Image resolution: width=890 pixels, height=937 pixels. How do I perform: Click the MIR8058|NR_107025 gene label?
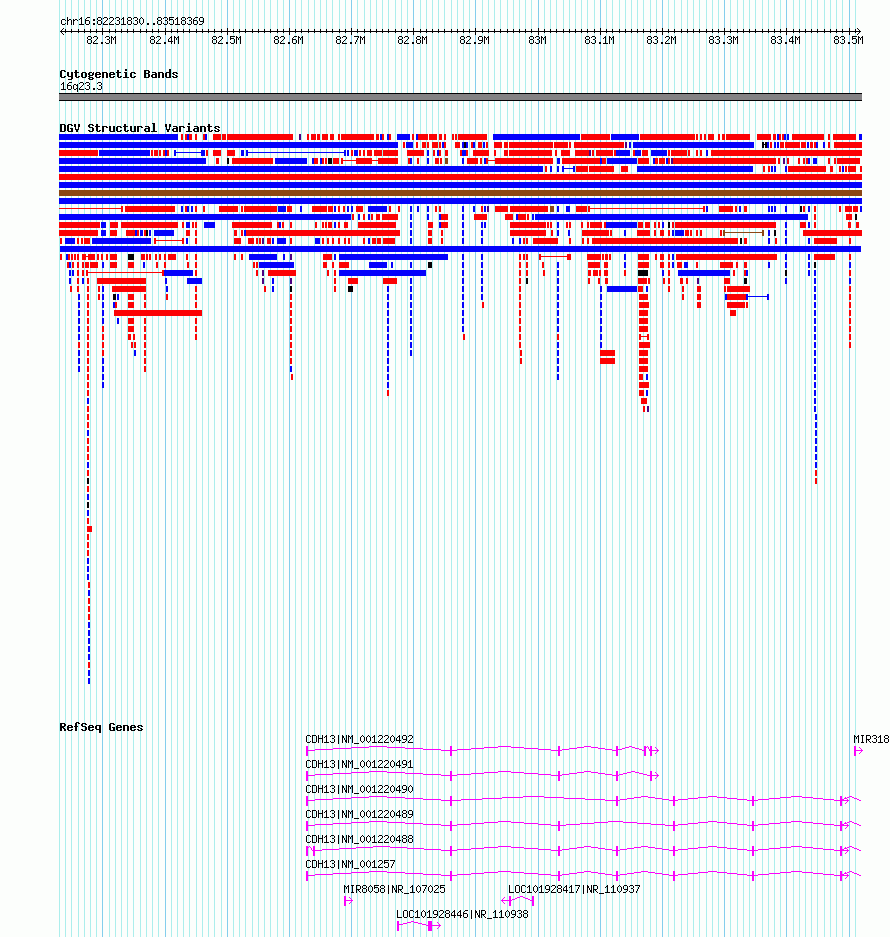(394, 889)
